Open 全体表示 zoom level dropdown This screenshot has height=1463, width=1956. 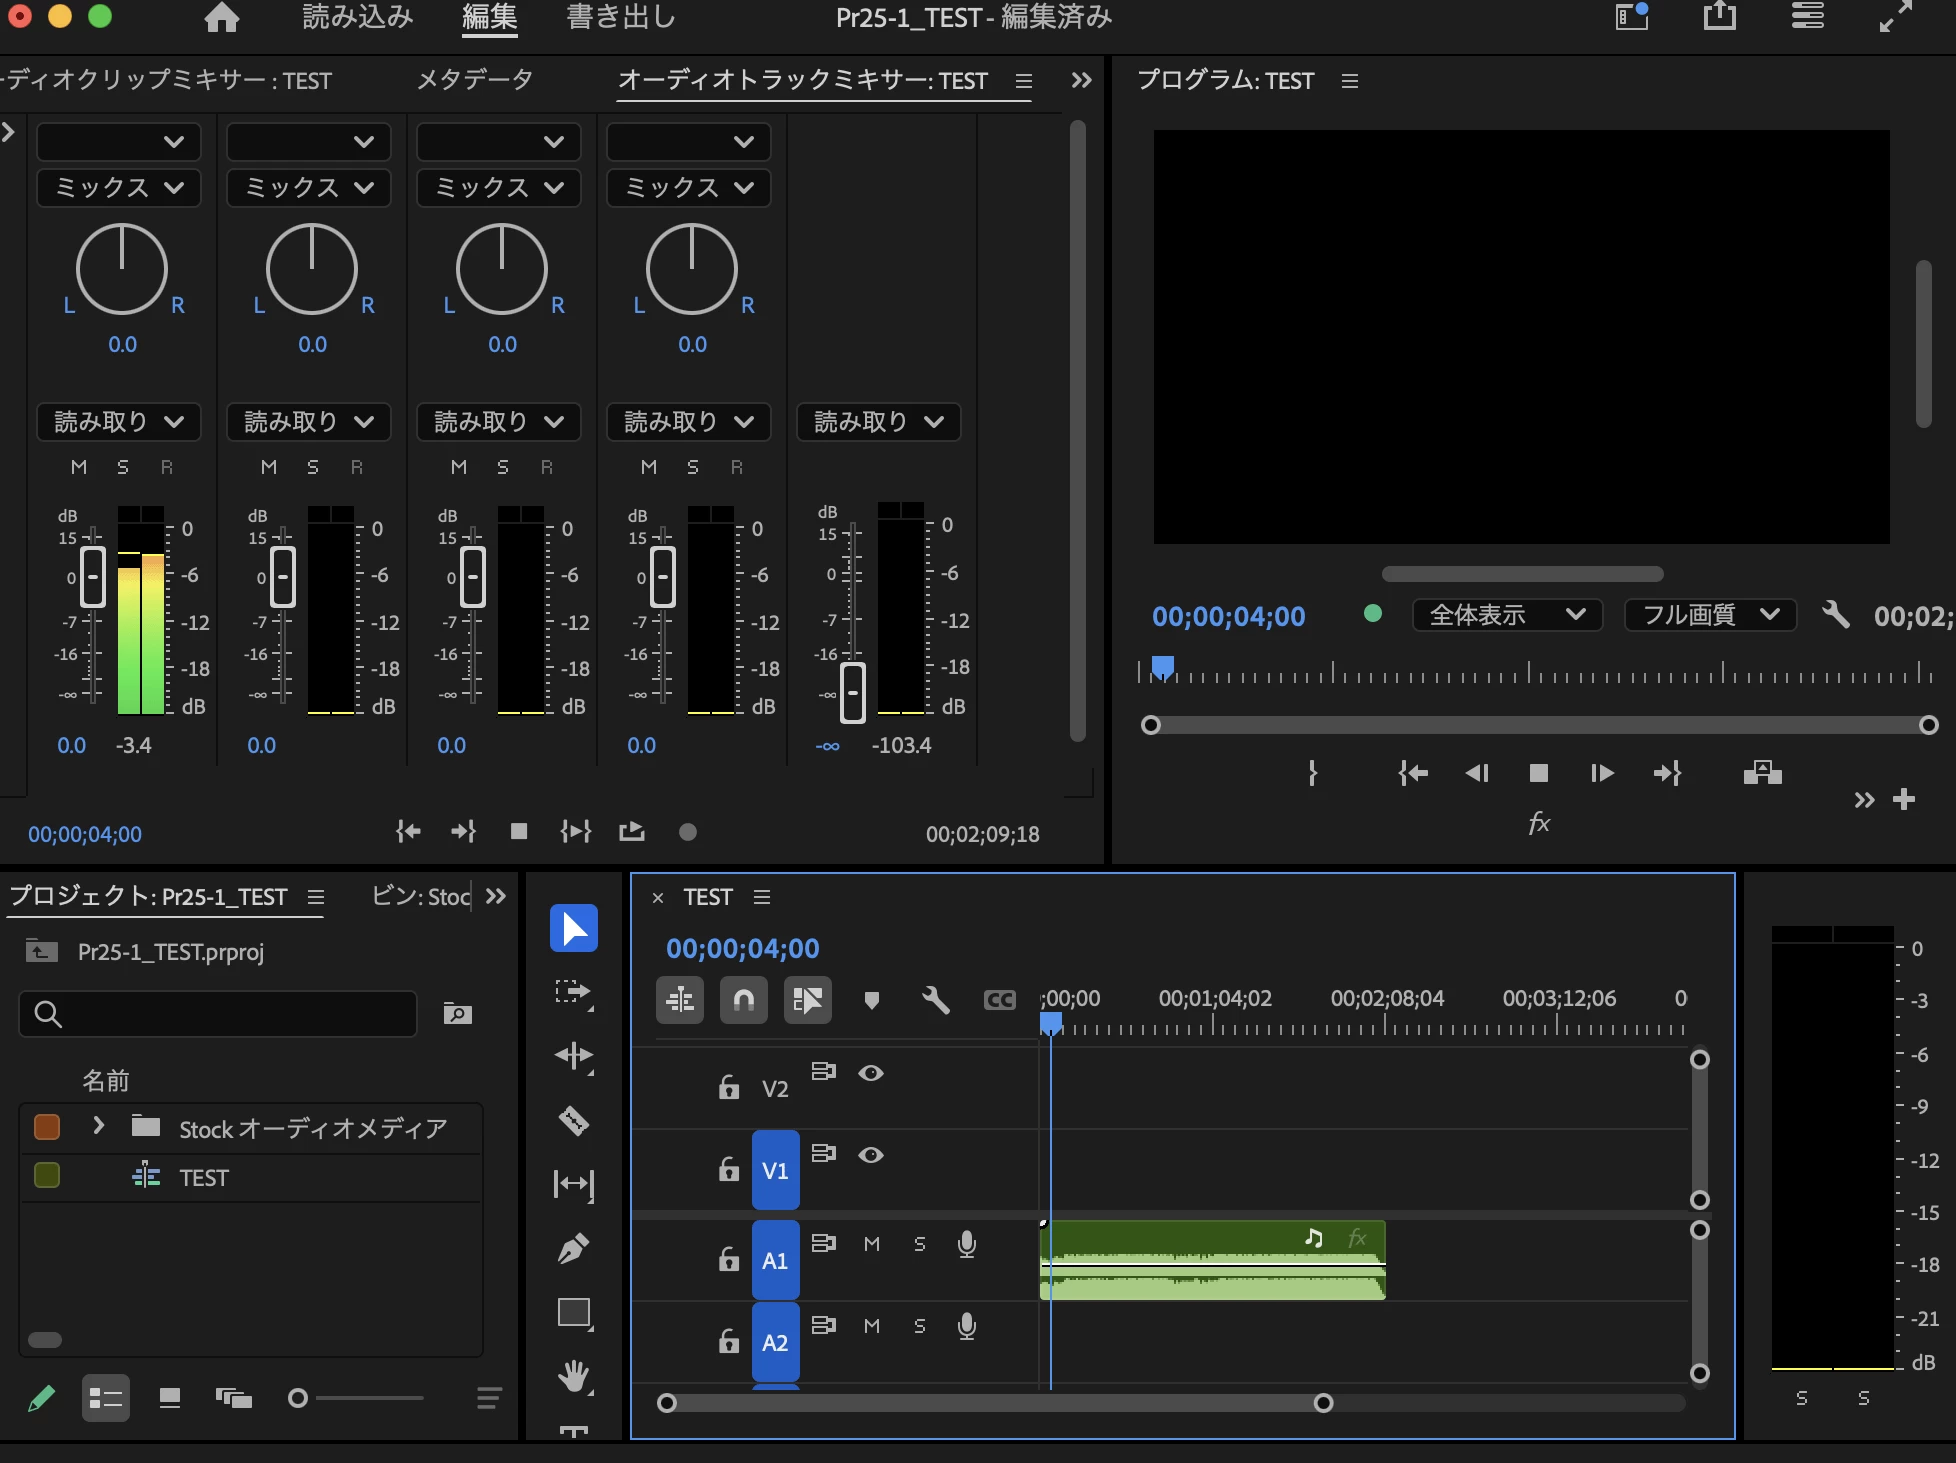(1507, 614)
